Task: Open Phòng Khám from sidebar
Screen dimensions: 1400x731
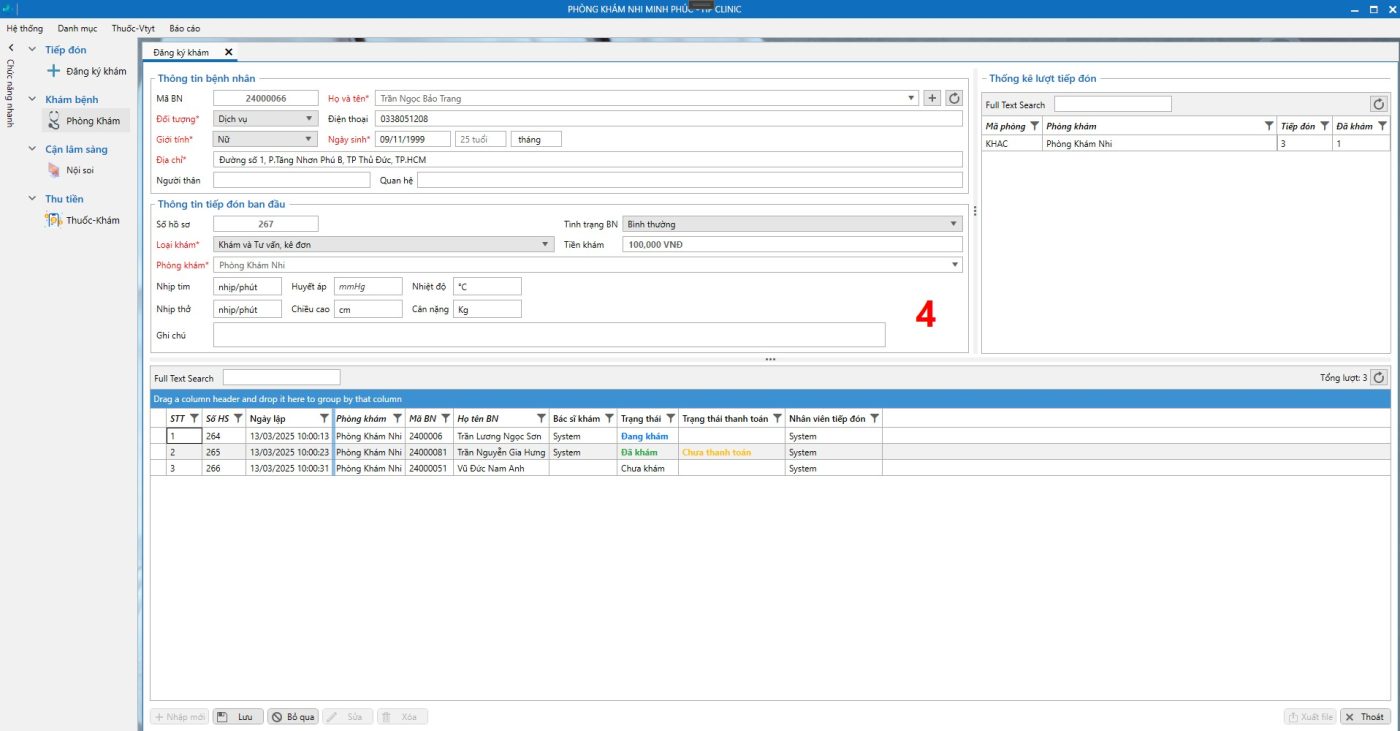Action: (92, 121)
